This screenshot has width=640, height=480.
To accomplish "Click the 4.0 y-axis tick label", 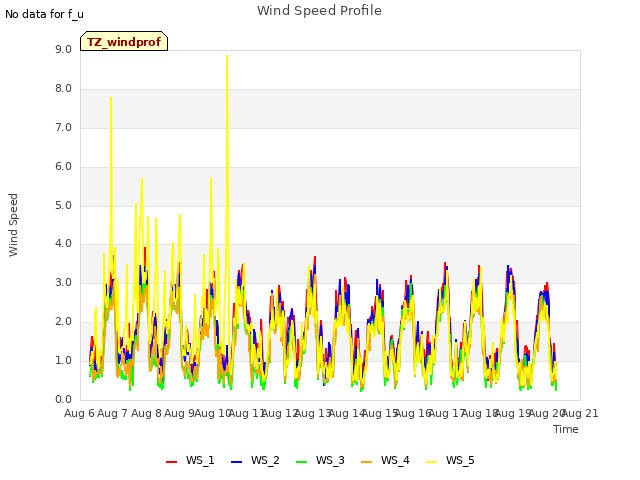I will (x=63, y=244).
